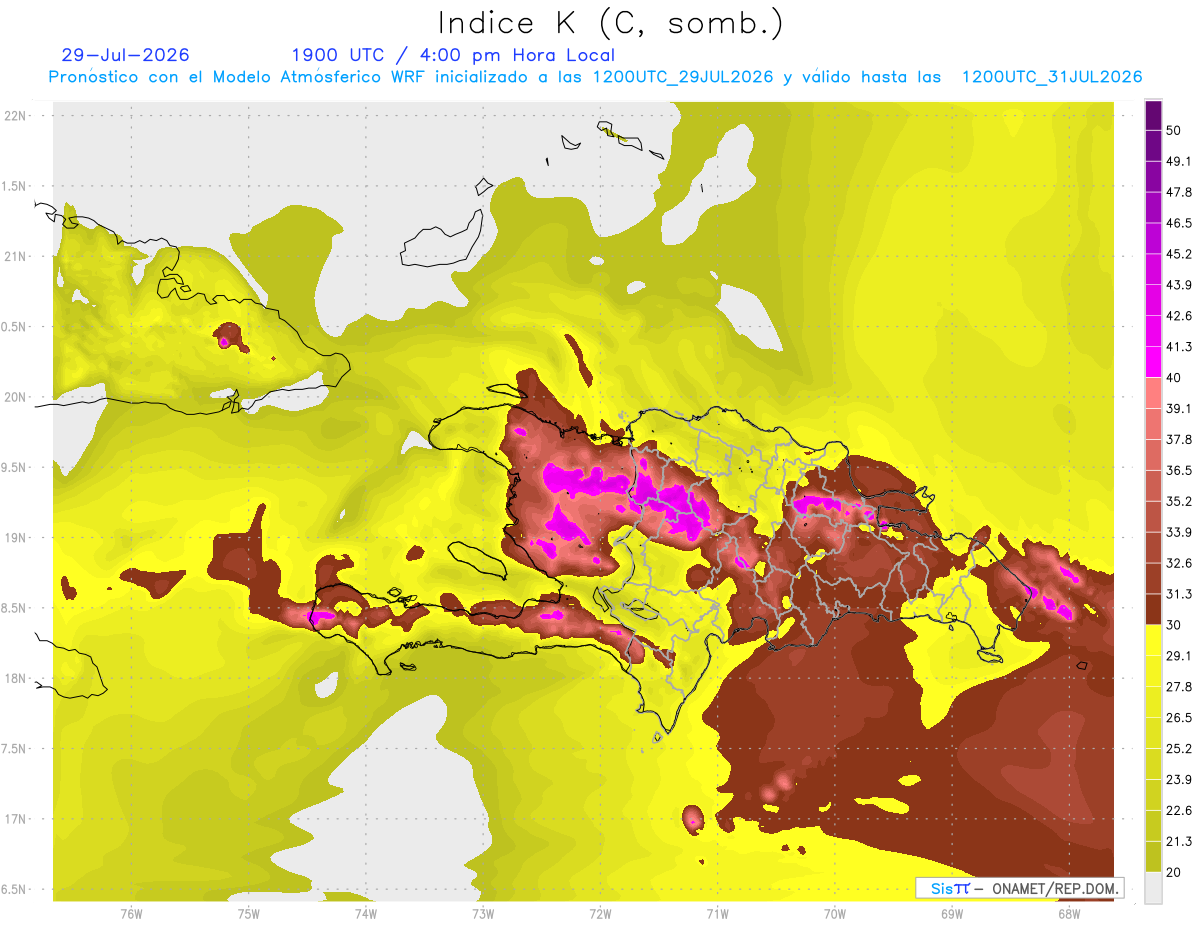
Task: Click the legend value '41.3'
Action: (x=1179, y=347)
